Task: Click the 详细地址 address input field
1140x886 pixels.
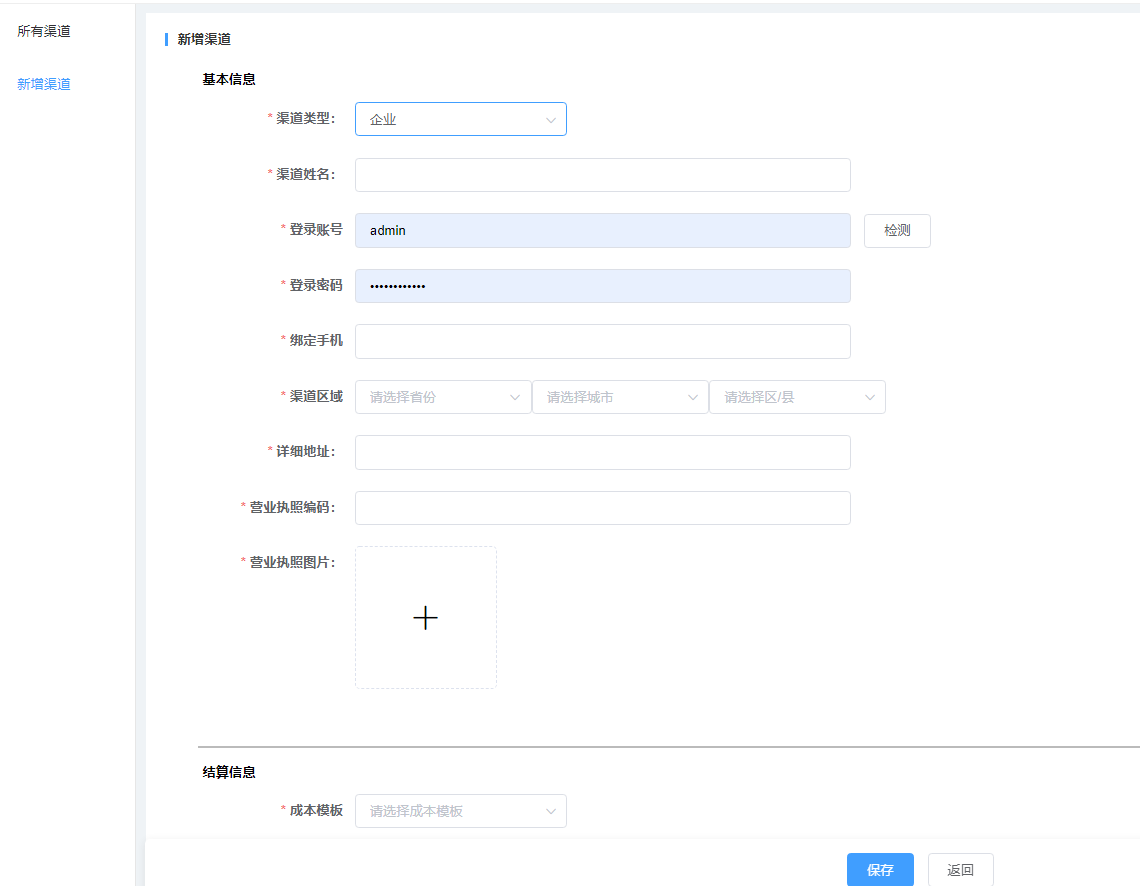Action: click(x=602, y=452)
